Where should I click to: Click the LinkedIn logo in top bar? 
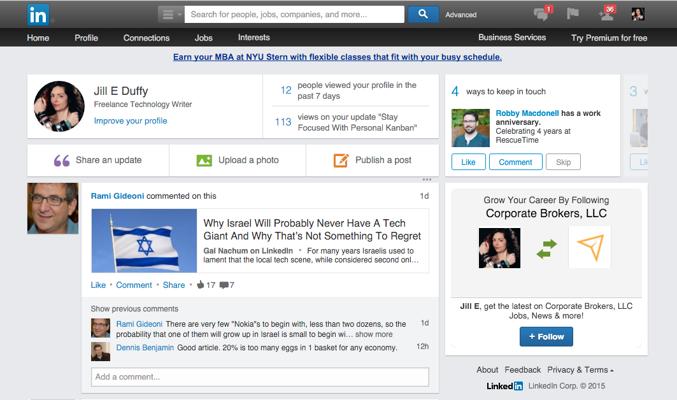[x=38, y=14]
